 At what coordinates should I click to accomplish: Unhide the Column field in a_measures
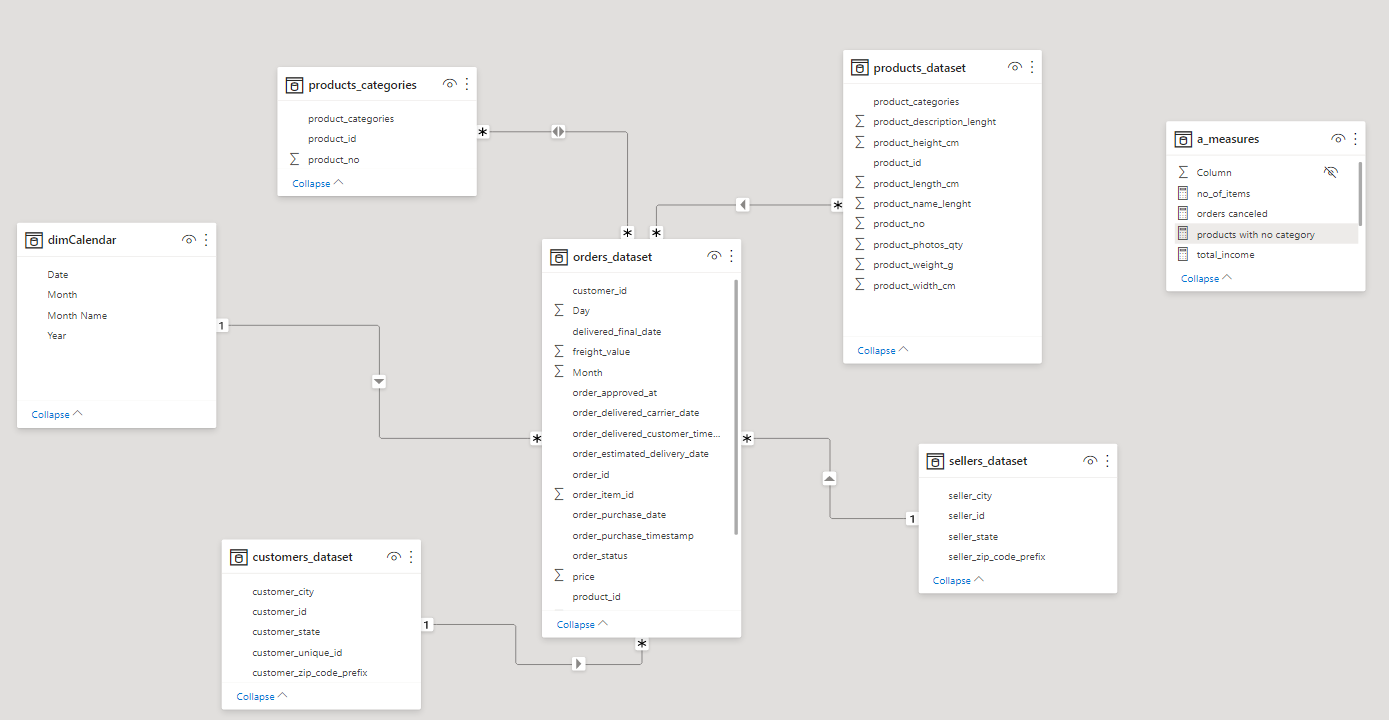point(1330,172)
